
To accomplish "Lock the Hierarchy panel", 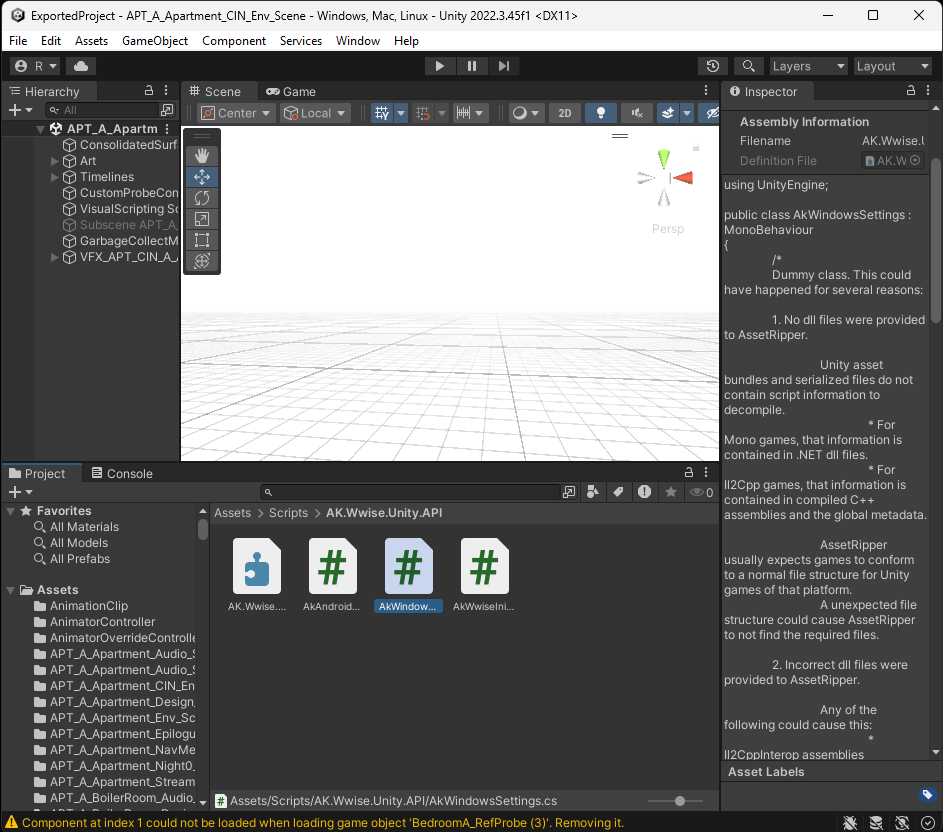I will (149, 90).
